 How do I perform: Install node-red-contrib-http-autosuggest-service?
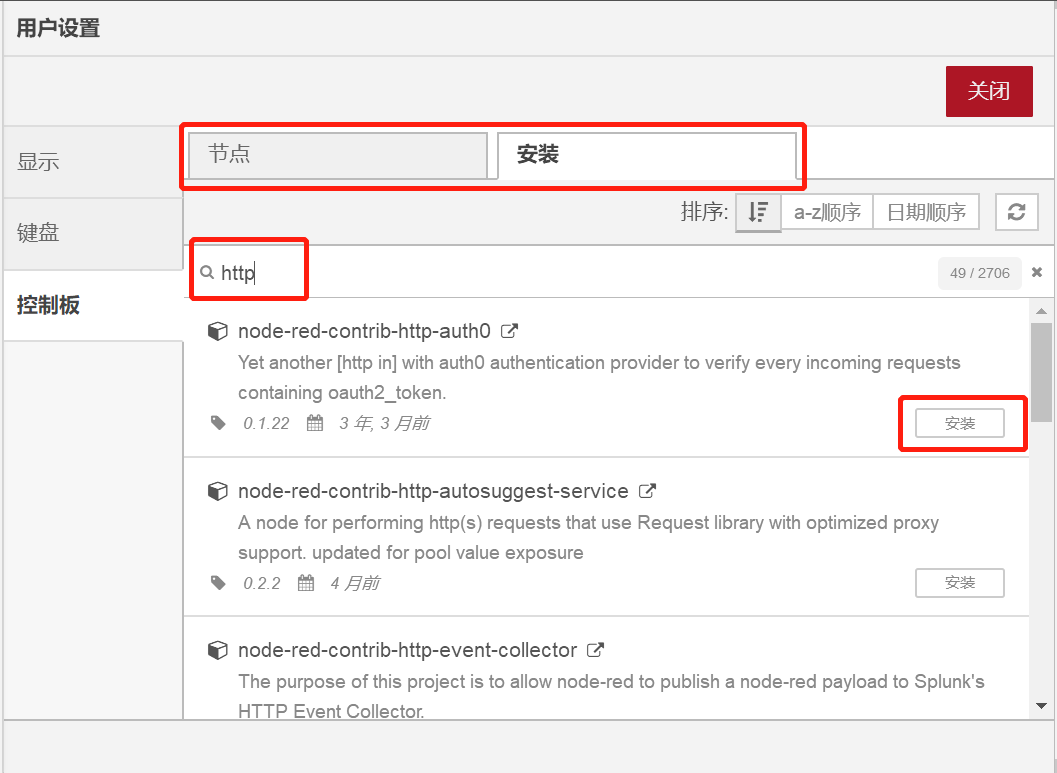(x=959, y=583)
